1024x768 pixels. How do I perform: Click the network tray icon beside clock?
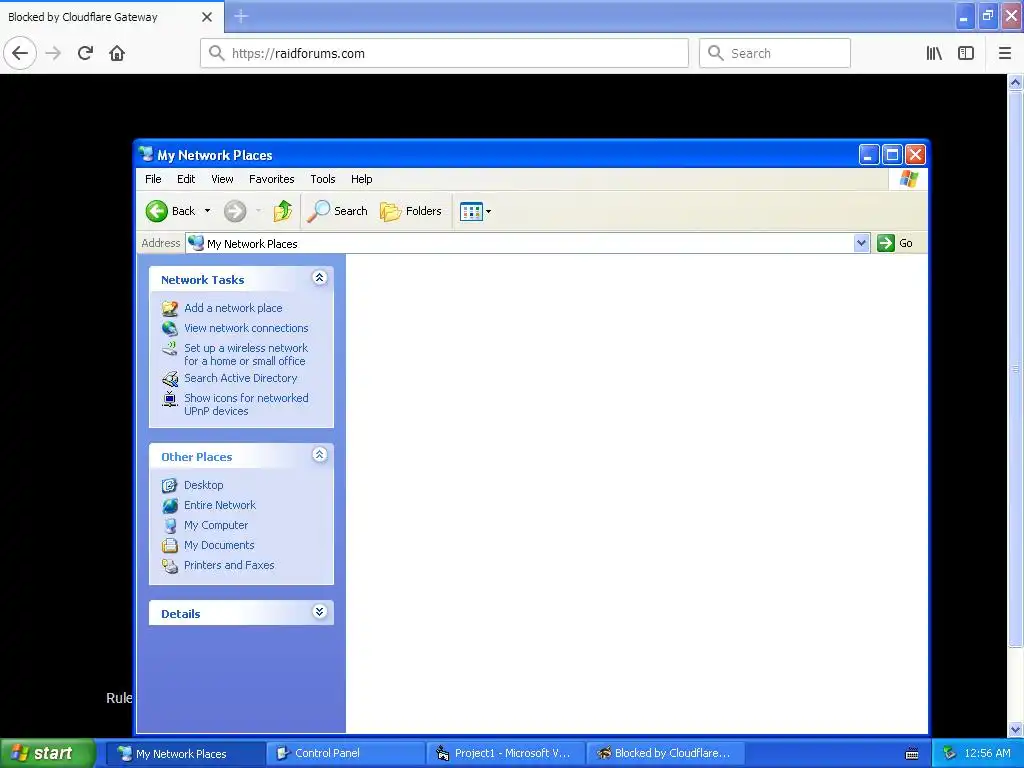pyautogui.click(x=949, y=753)
